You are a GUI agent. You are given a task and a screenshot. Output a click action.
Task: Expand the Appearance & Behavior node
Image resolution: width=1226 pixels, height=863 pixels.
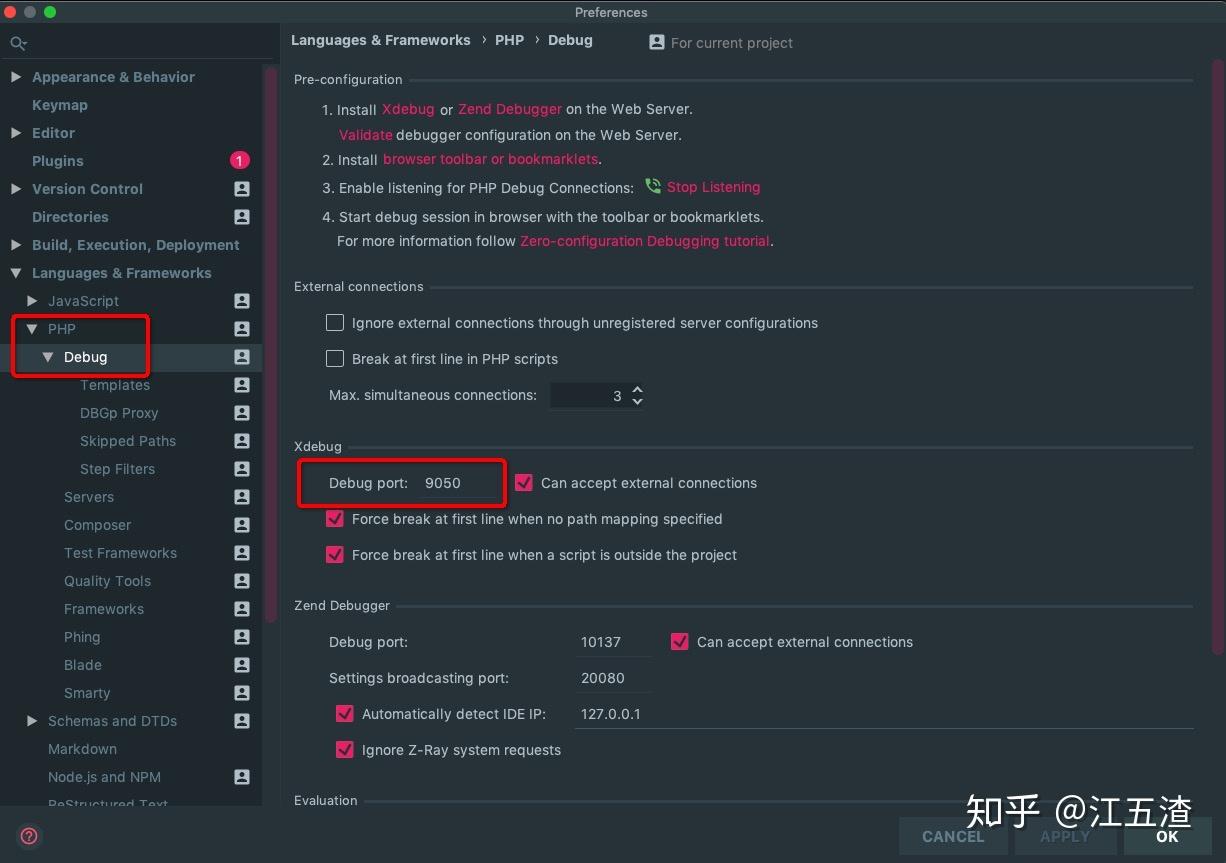point(16,76)
